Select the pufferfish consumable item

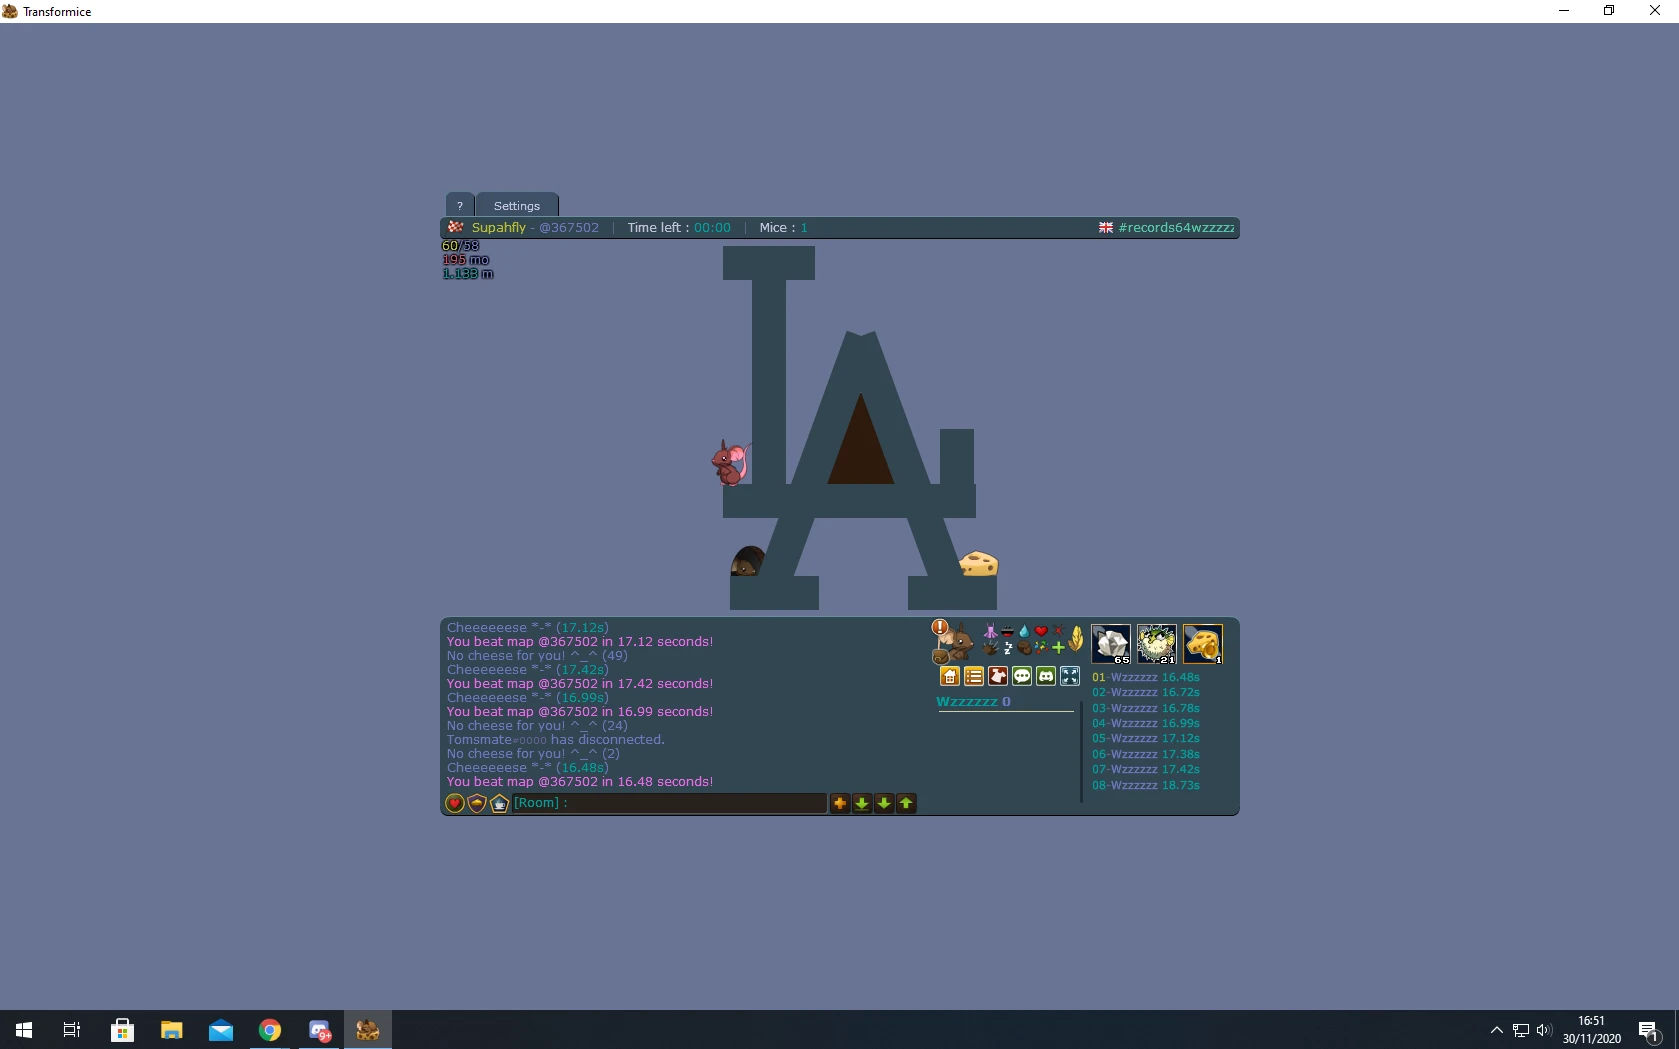(x=1156, y=644)
